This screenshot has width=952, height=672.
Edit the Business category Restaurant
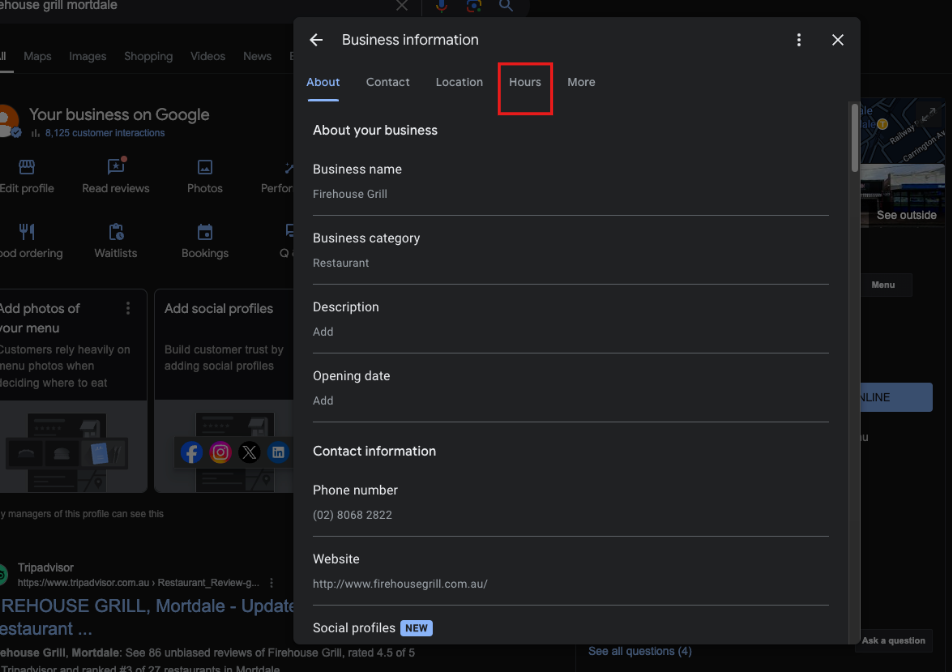(570, 250)
